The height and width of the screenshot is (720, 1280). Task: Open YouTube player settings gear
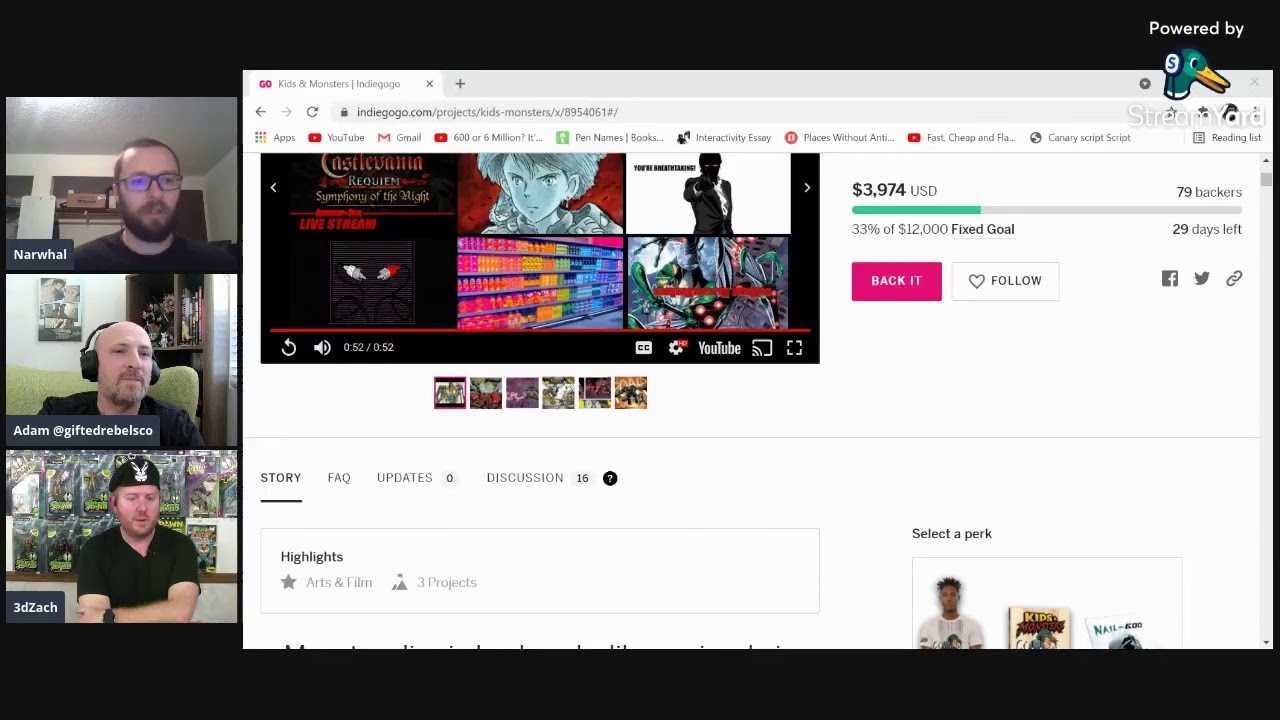[x=676, y=348]
